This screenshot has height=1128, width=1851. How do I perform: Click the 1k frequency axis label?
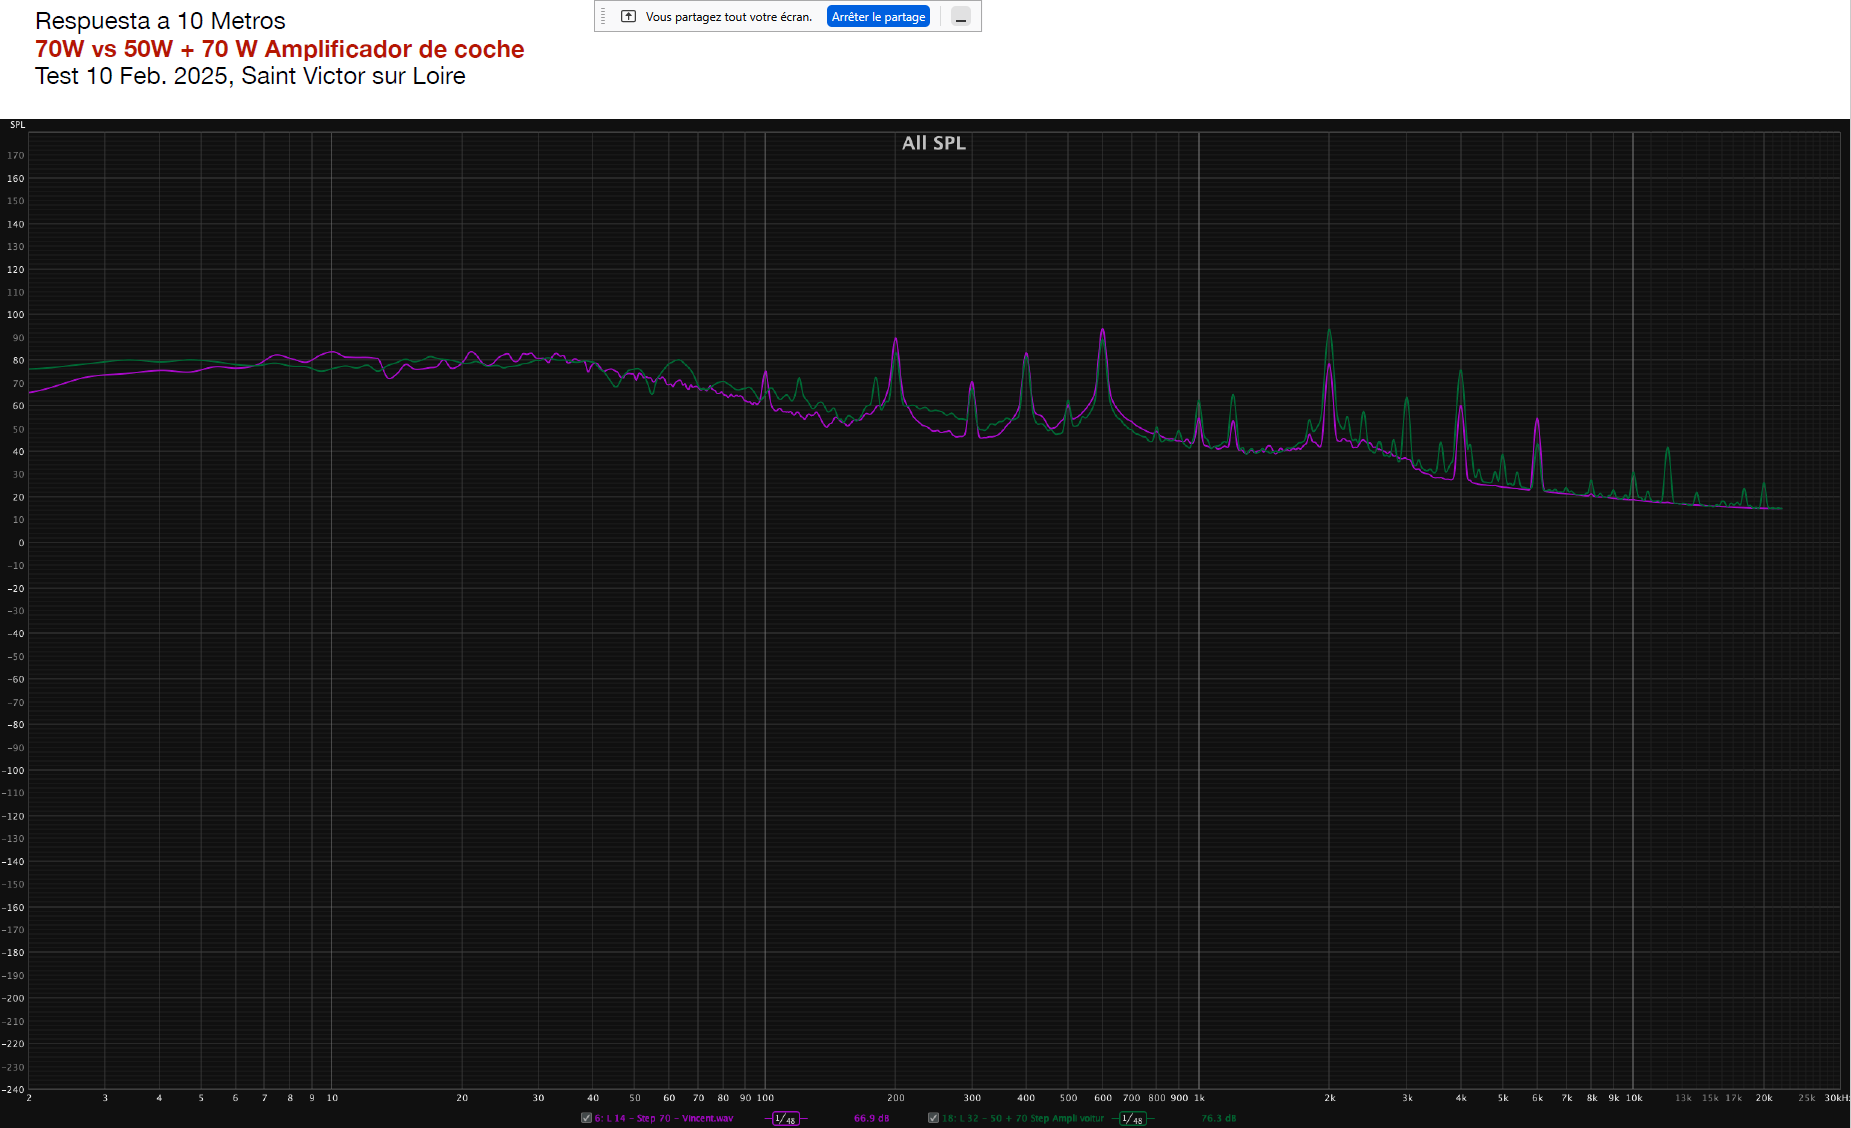click(1199, 1098)
